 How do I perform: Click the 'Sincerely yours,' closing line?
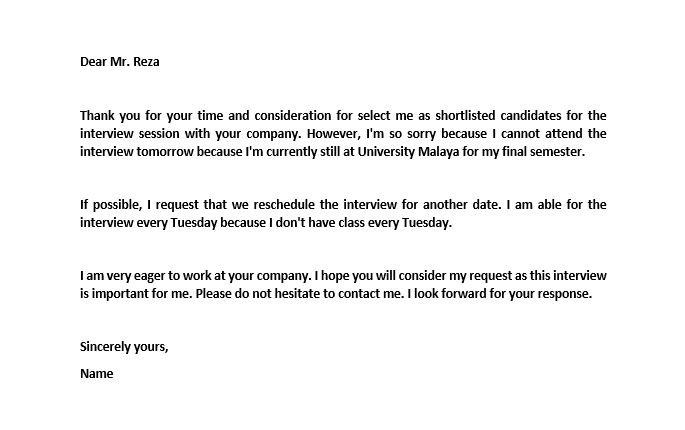124,347
